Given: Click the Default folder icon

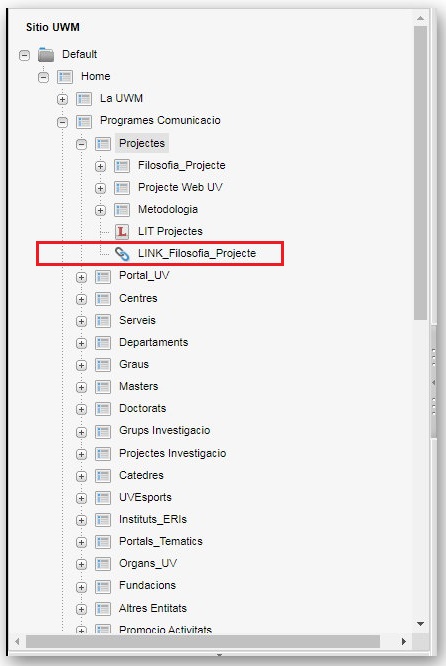Looking at the screenshot, I should coord(46,54).
